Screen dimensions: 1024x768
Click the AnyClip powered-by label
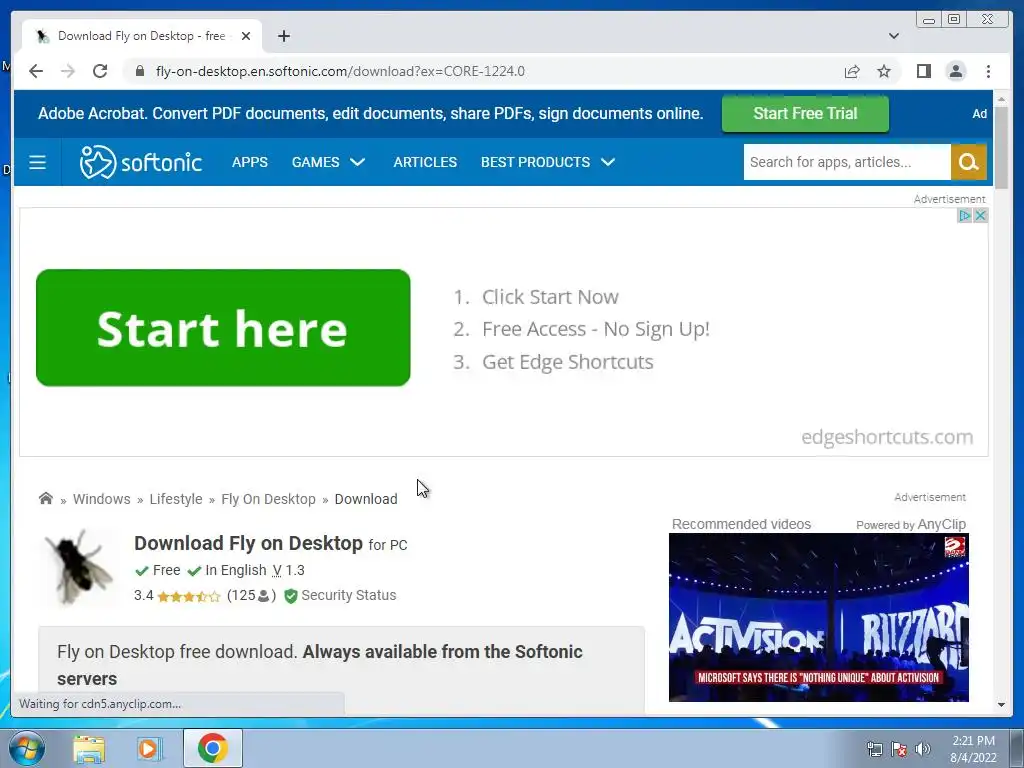tap(910, 524)
